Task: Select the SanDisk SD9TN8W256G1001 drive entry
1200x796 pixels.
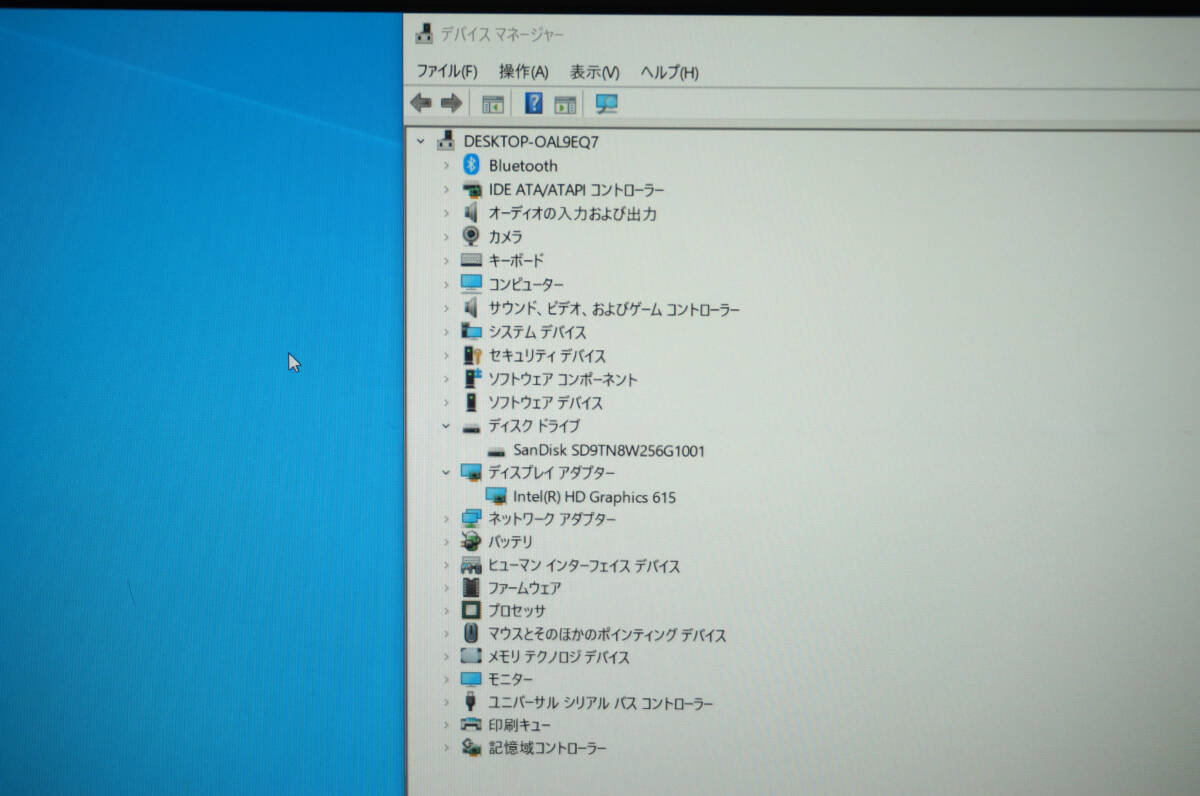Action: (x=609, y=450)
